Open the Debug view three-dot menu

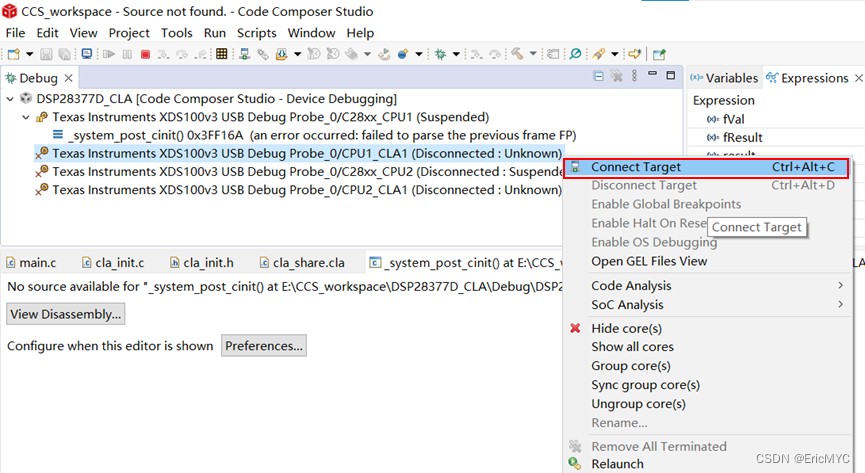click(634, 76)
